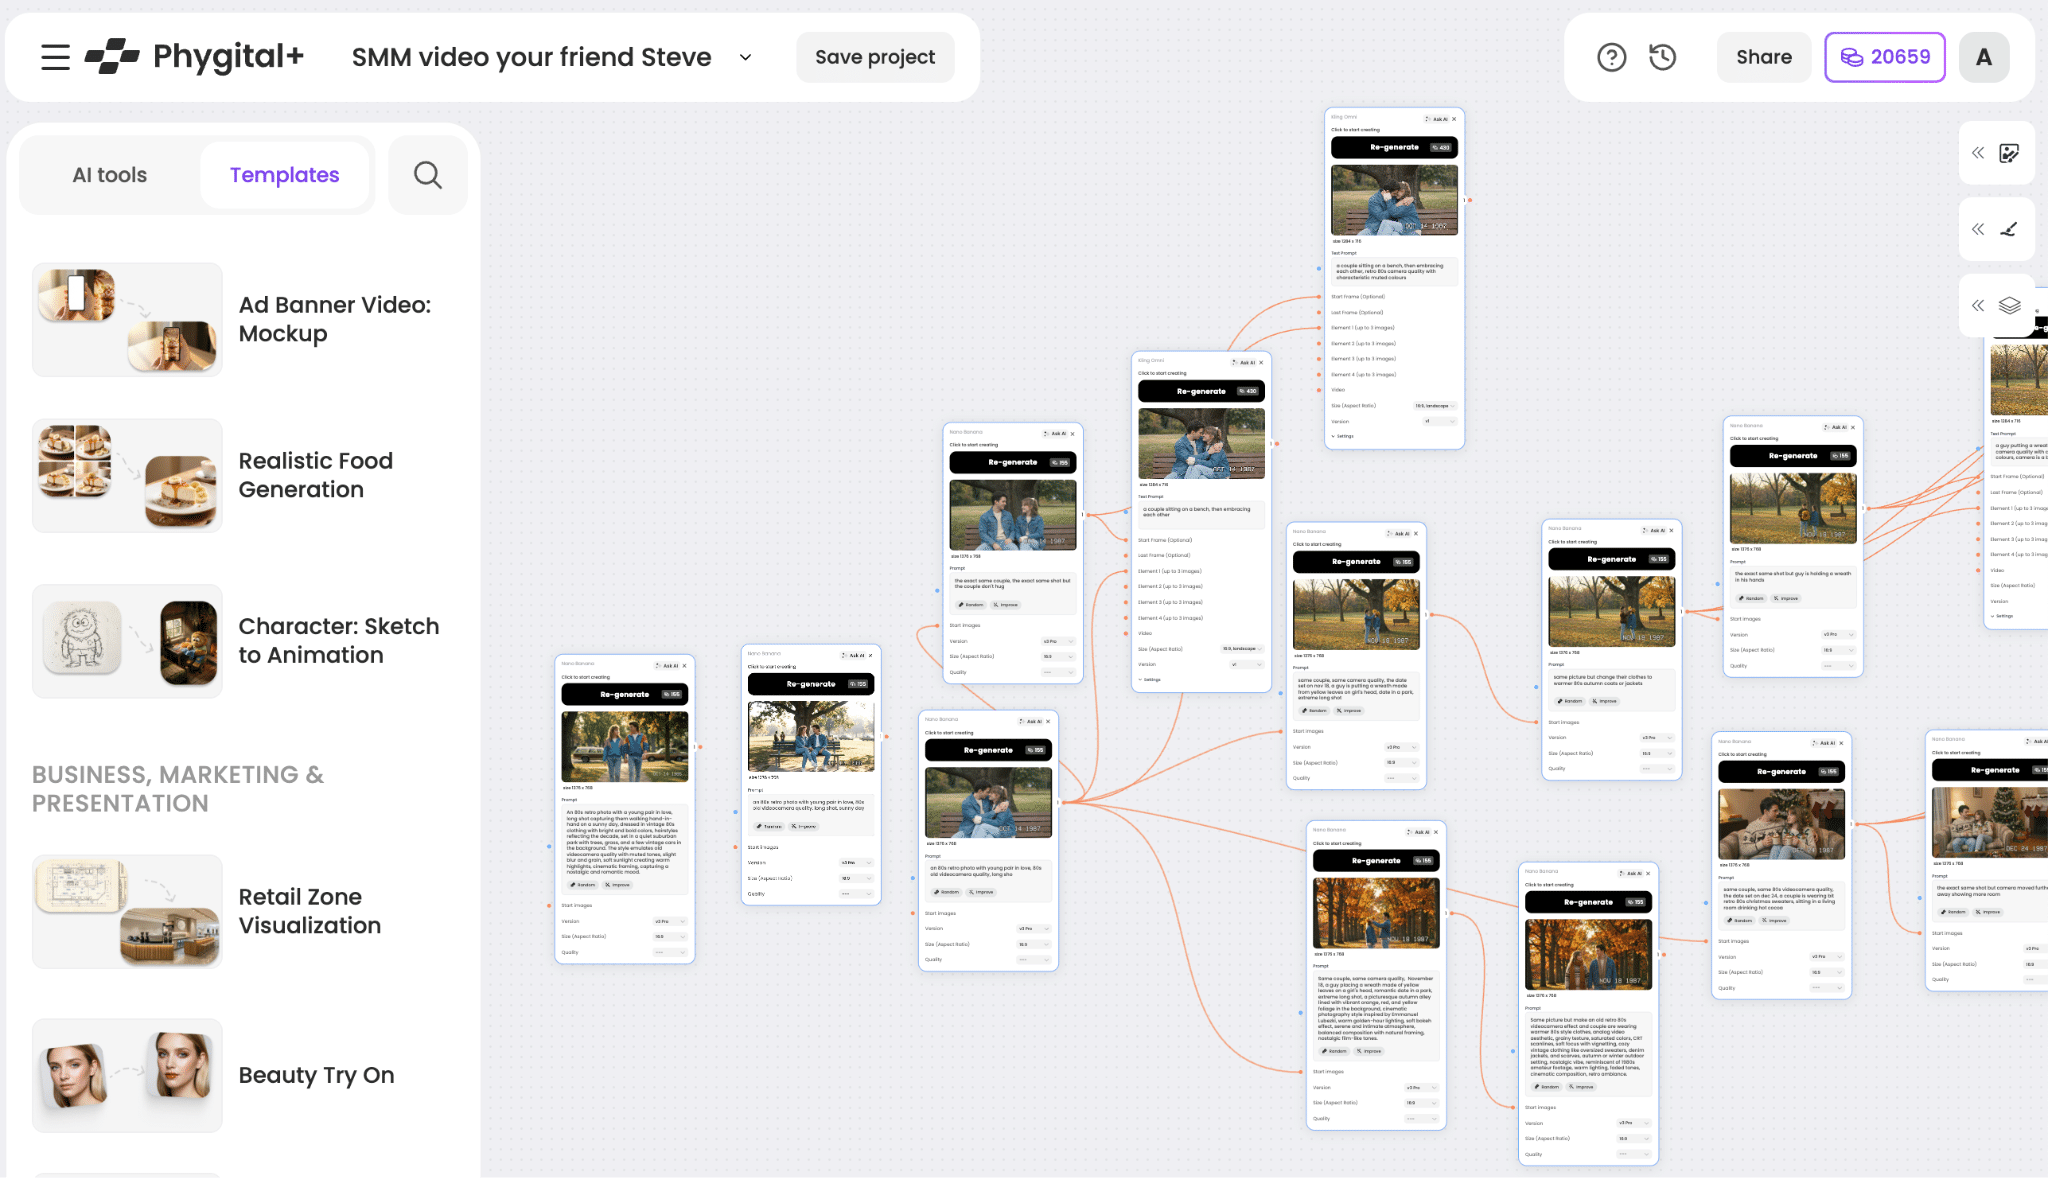Collapse the Layers panel with double chevron
This screenshot has height=1178, width=2048.
[1977, 305]
